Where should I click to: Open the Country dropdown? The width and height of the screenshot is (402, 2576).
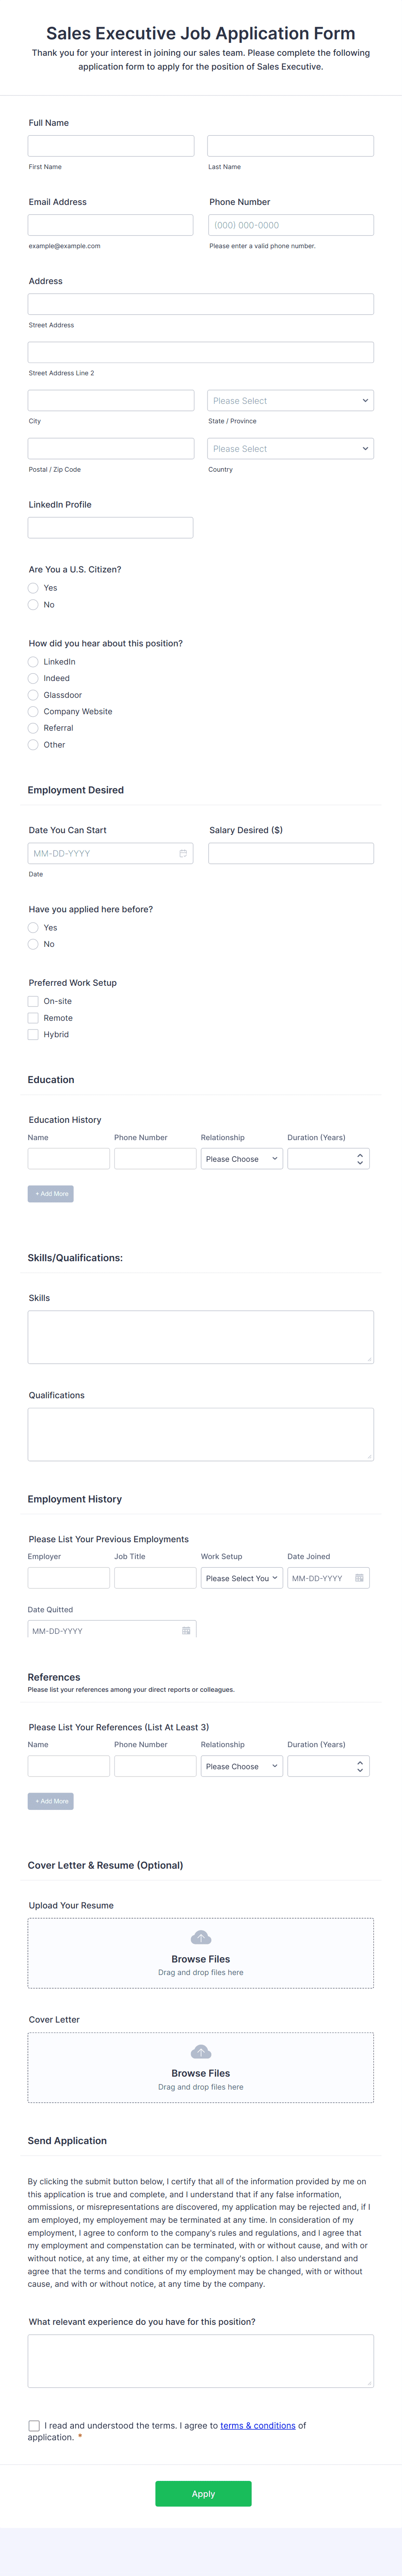290,448
